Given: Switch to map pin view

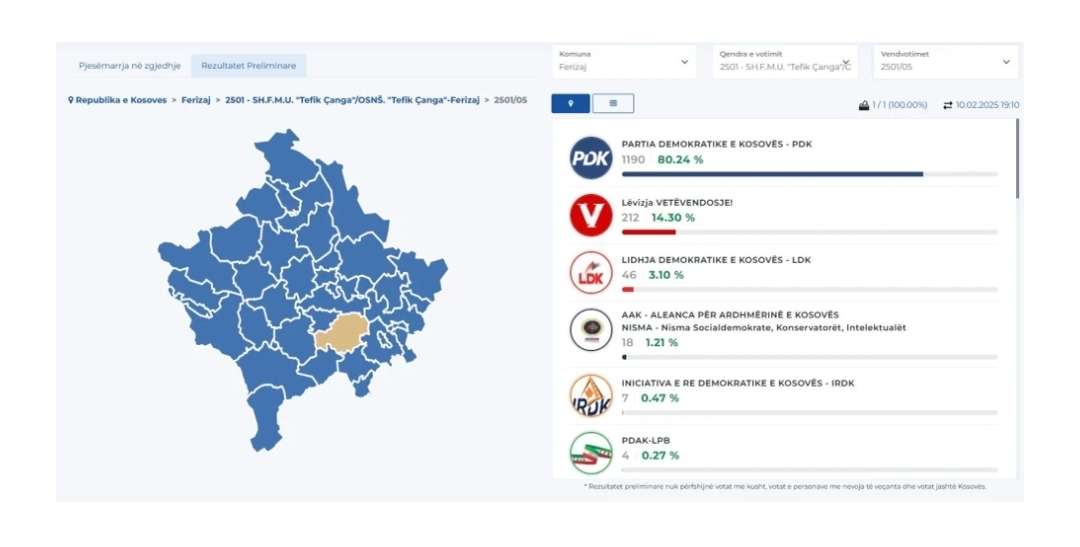Looking at the screenshot, I should (x=571, y=103).
